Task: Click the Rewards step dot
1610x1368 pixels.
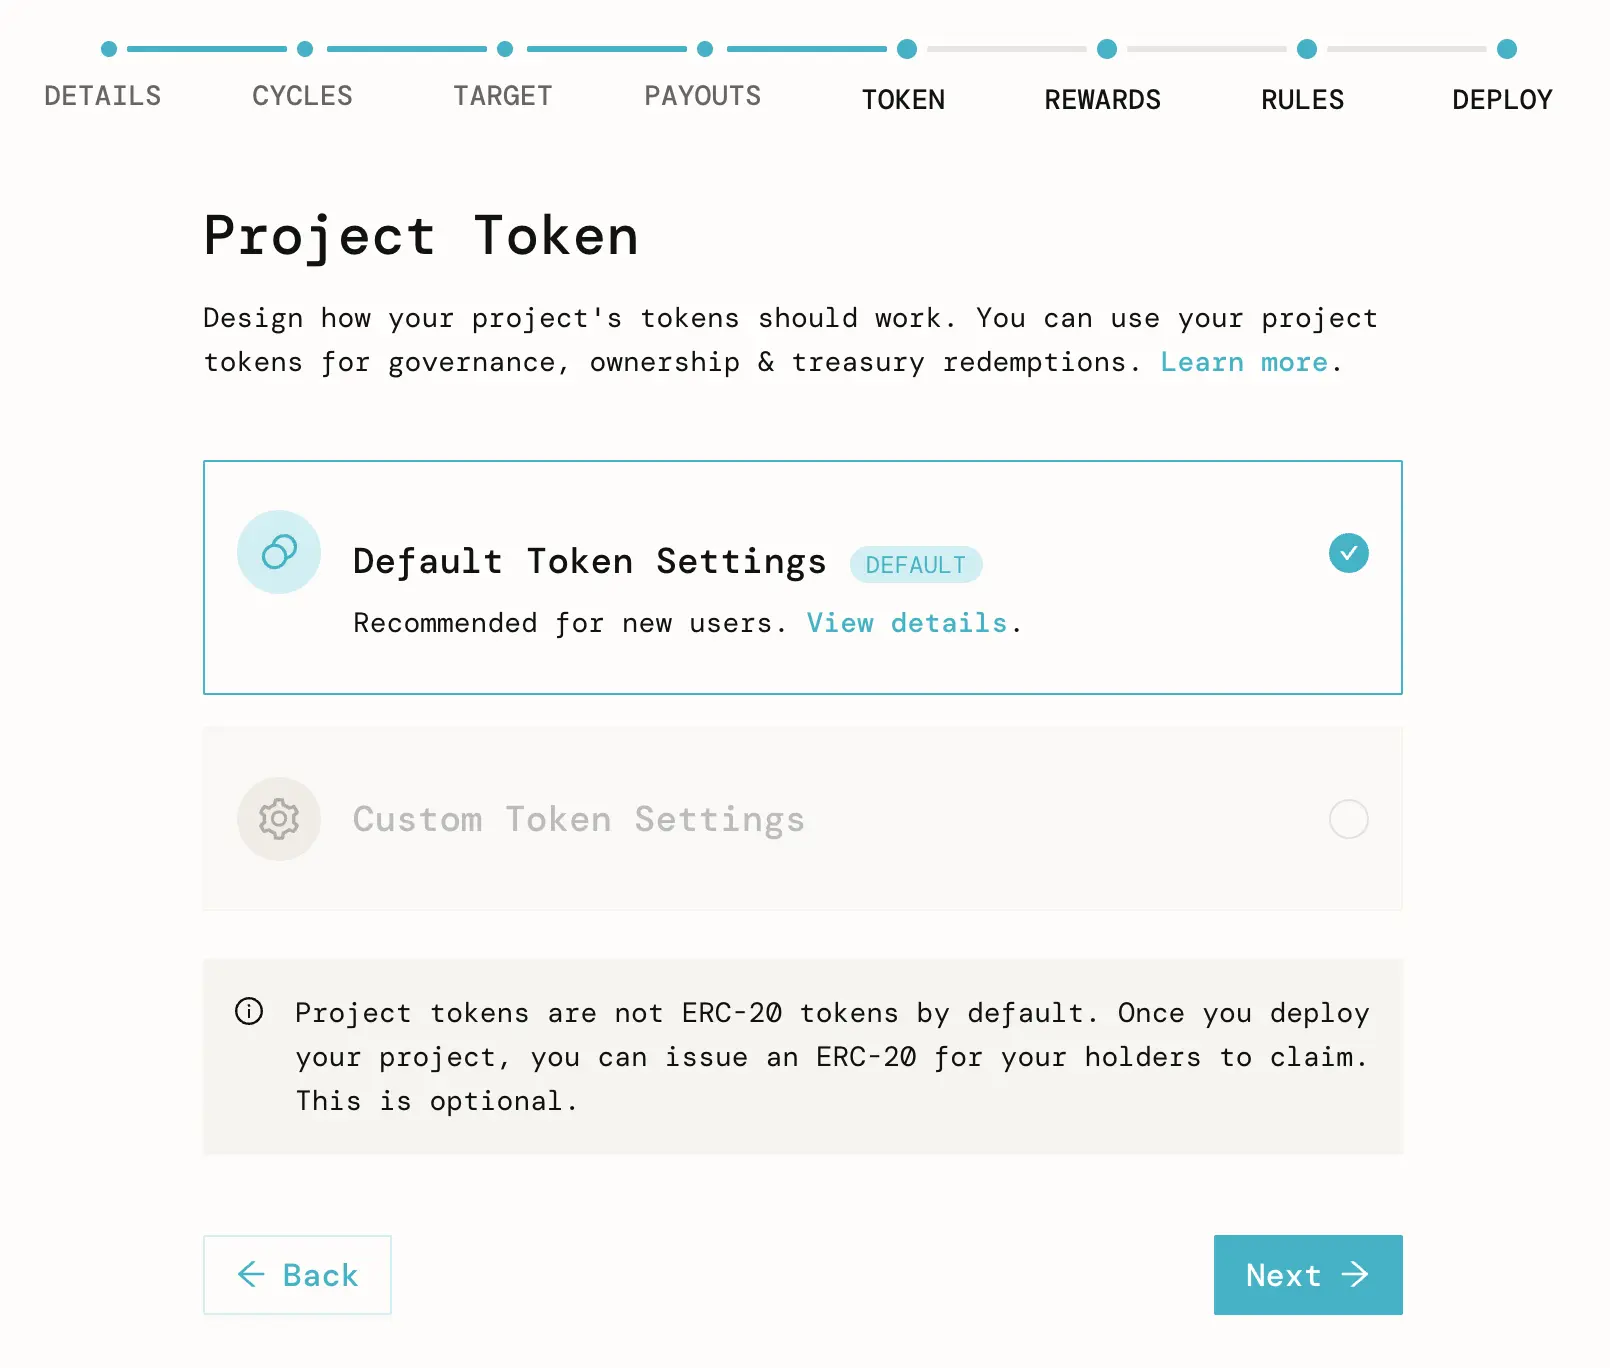Action: point(1107,49)
